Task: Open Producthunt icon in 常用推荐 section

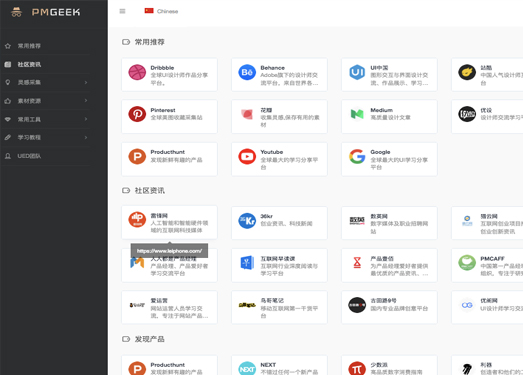Action: (137, 156)
